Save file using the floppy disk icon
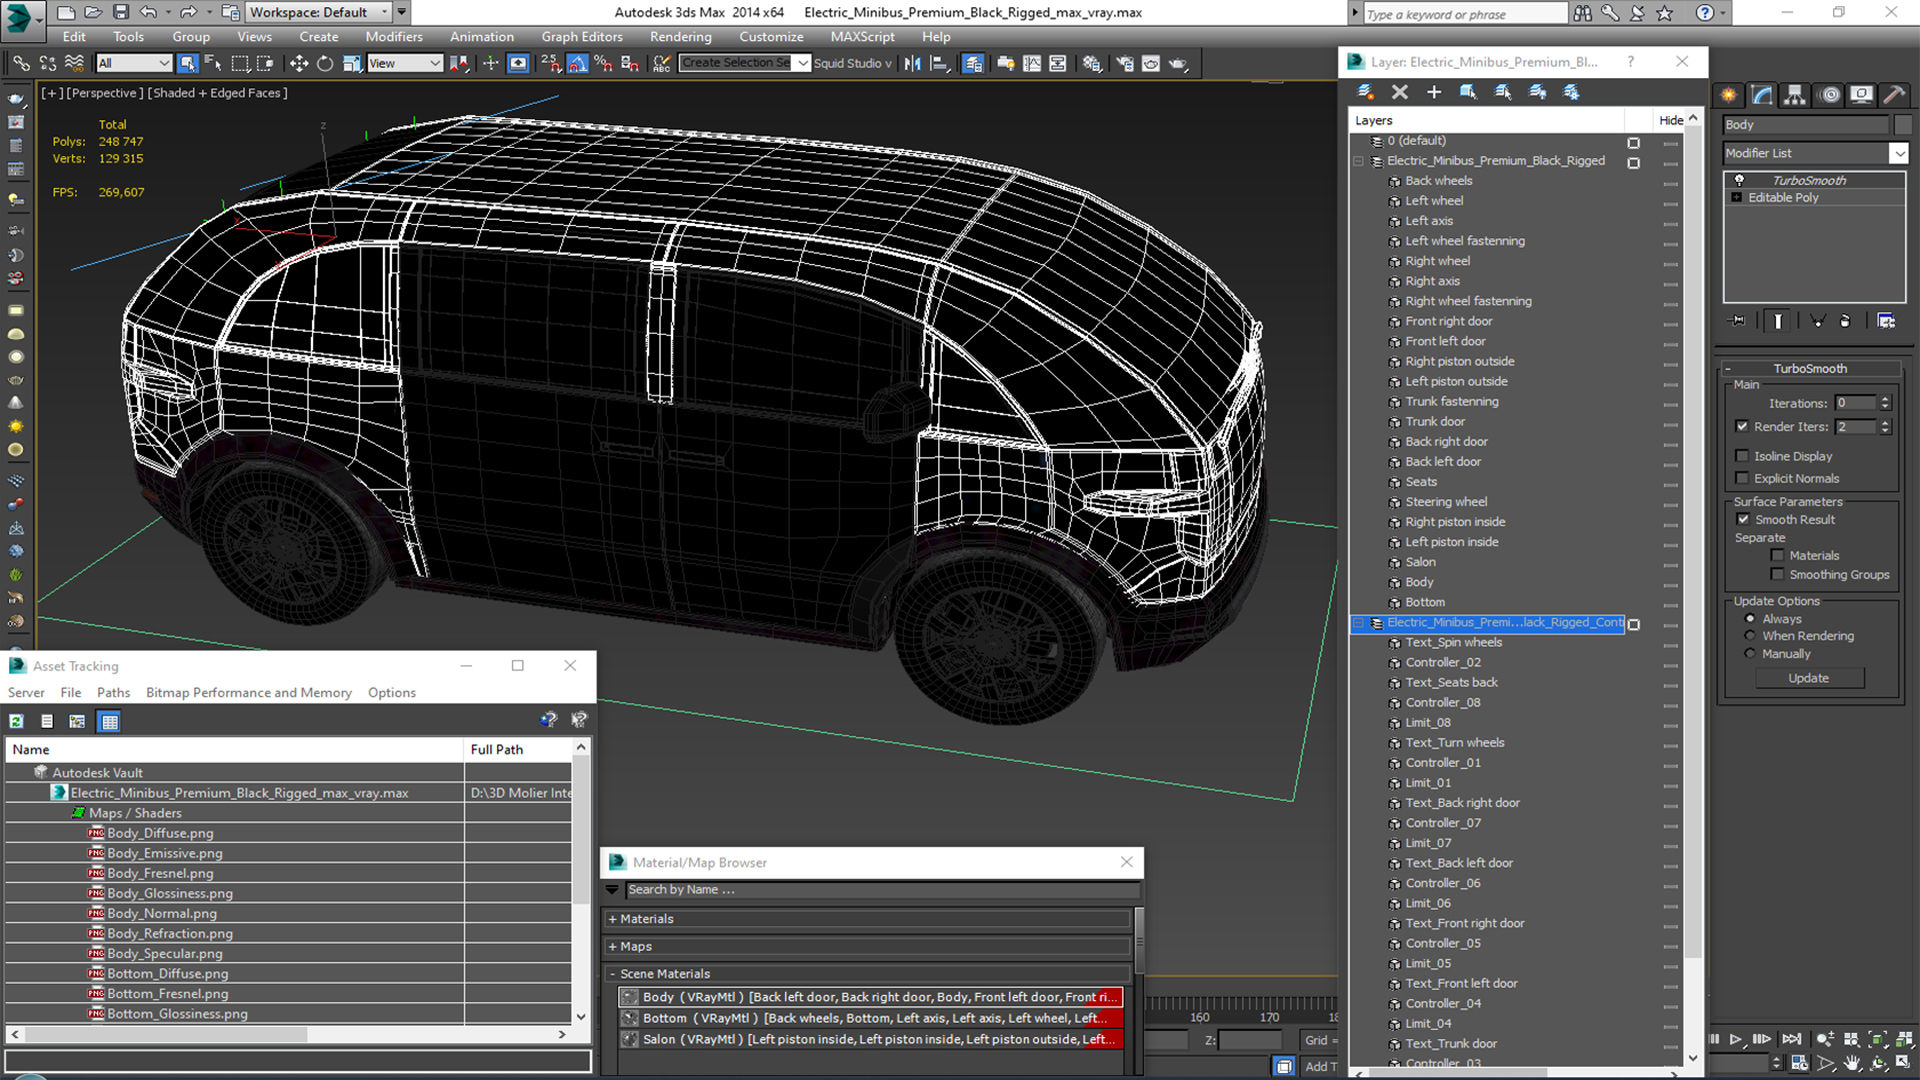This screenshot has width=1920, height=1080. (x=121, y=12)
